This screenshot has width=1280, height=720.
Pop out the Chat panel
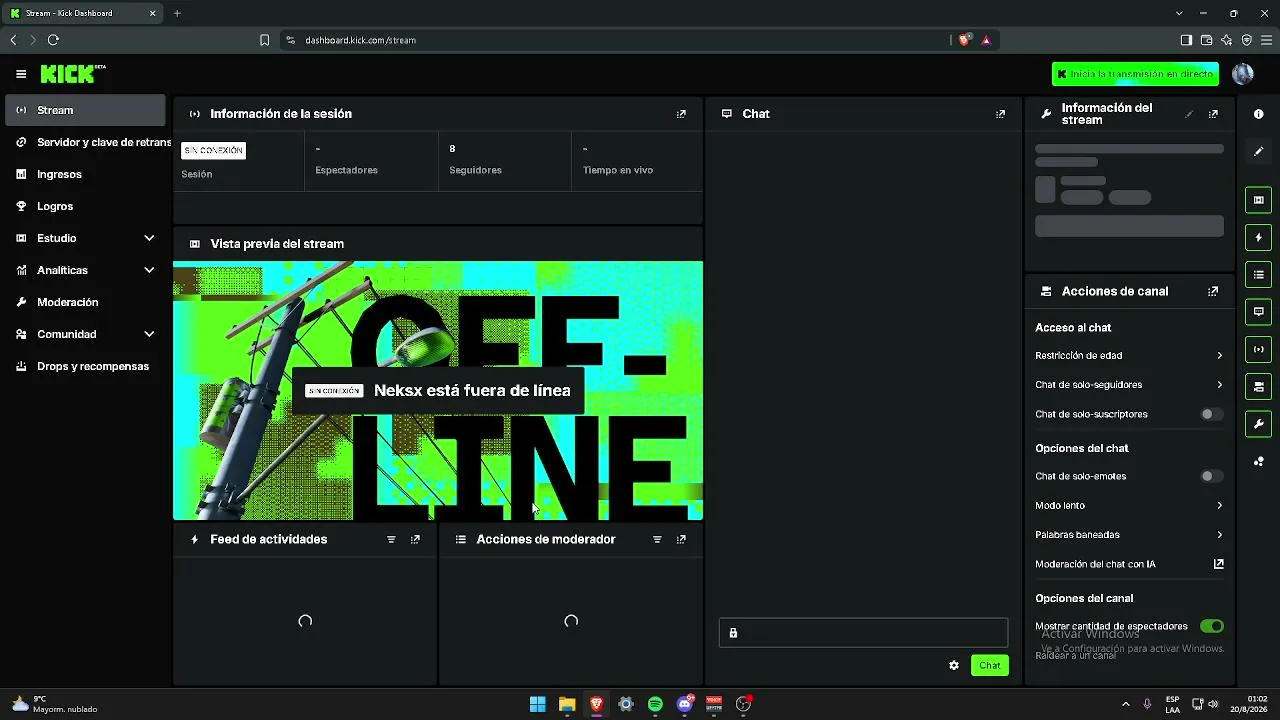pos(1000,114)
